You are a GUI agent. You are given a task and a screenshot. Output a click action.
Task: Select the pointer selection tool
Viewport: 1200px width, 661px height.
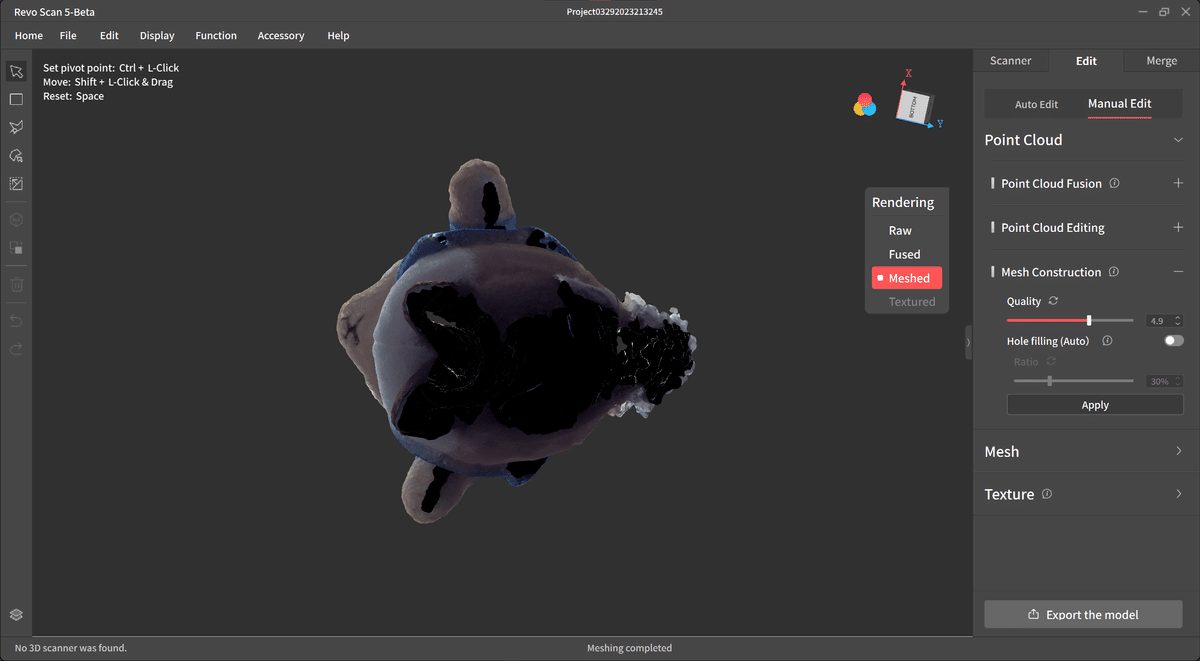point(16,72)
